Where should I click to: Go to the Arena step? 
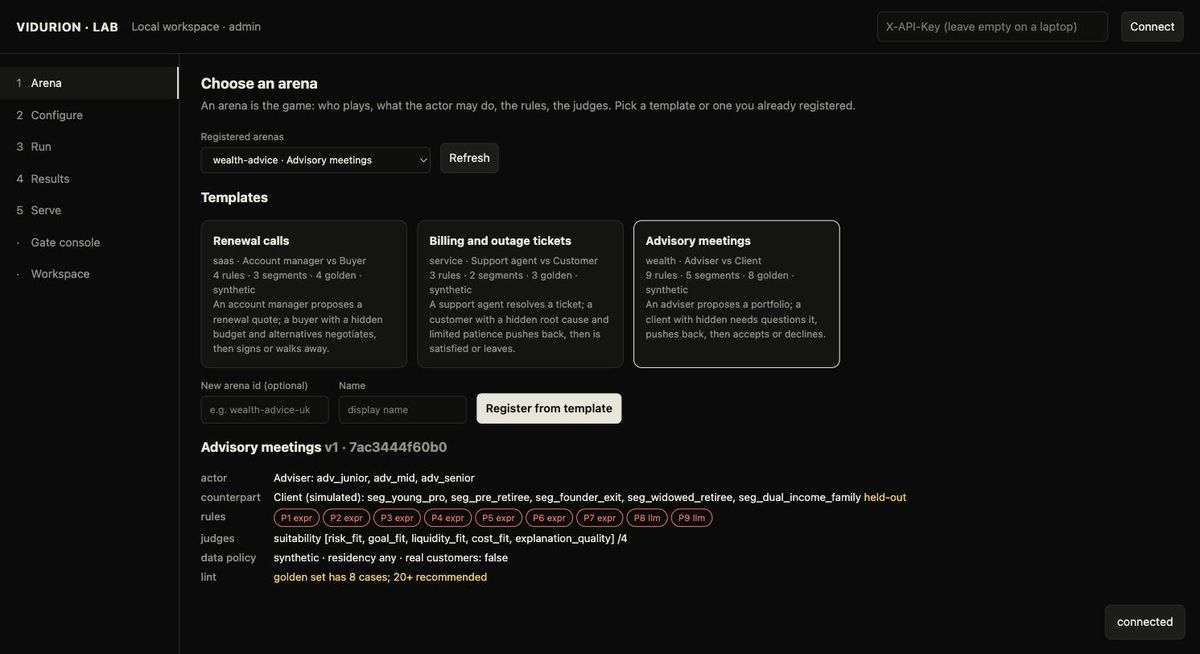pos(89,83)
